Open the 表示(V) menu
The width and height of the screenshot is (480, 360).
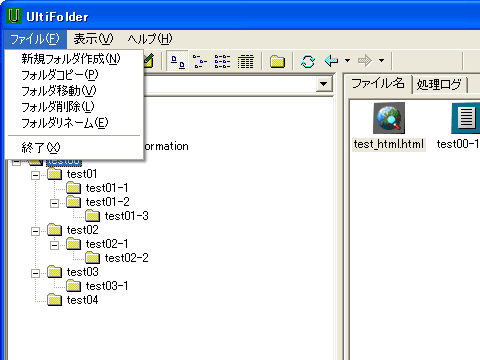click(x=93, y=39)
